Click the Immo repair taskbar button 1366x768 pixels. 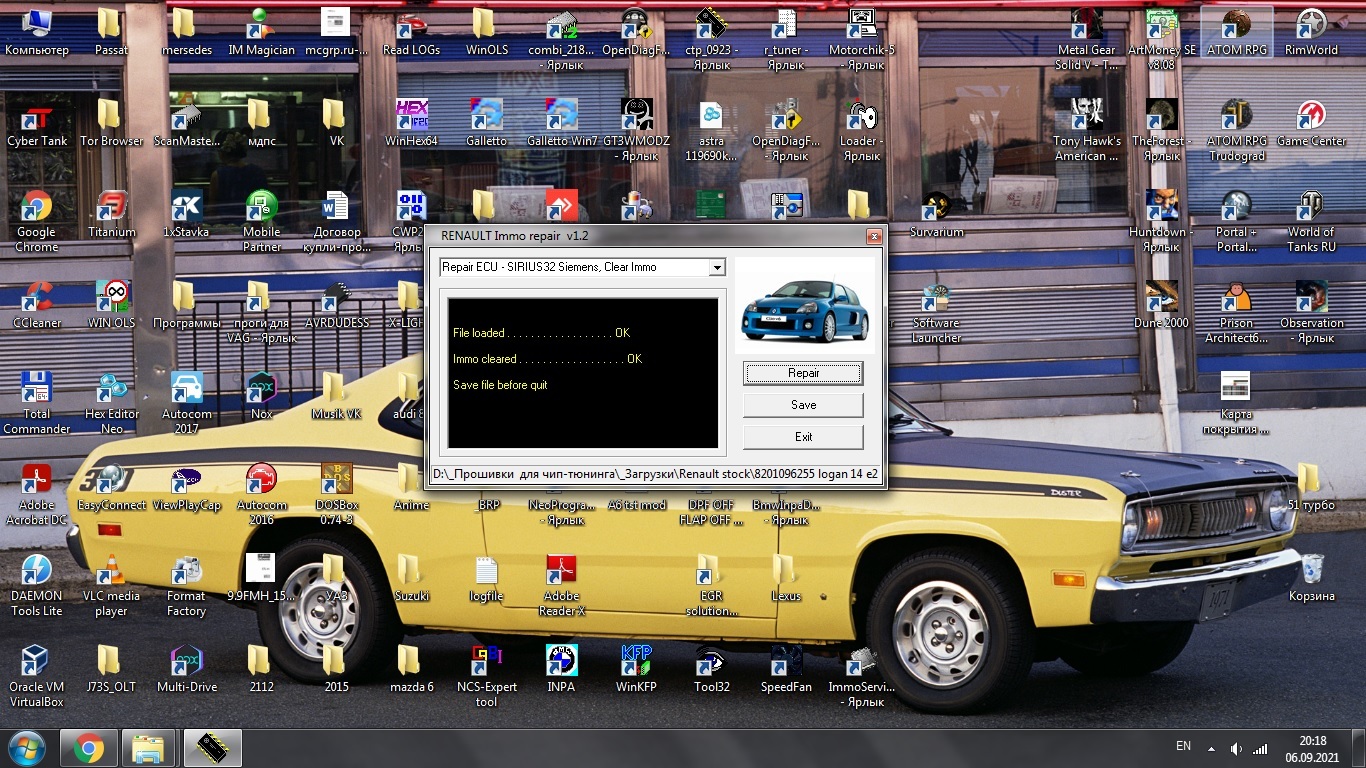click(x=212, y=748)
